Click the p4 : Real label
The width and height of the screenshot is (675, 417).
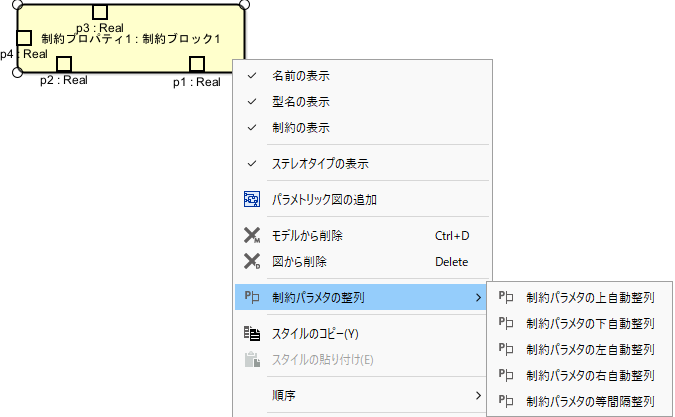[24, 54]
